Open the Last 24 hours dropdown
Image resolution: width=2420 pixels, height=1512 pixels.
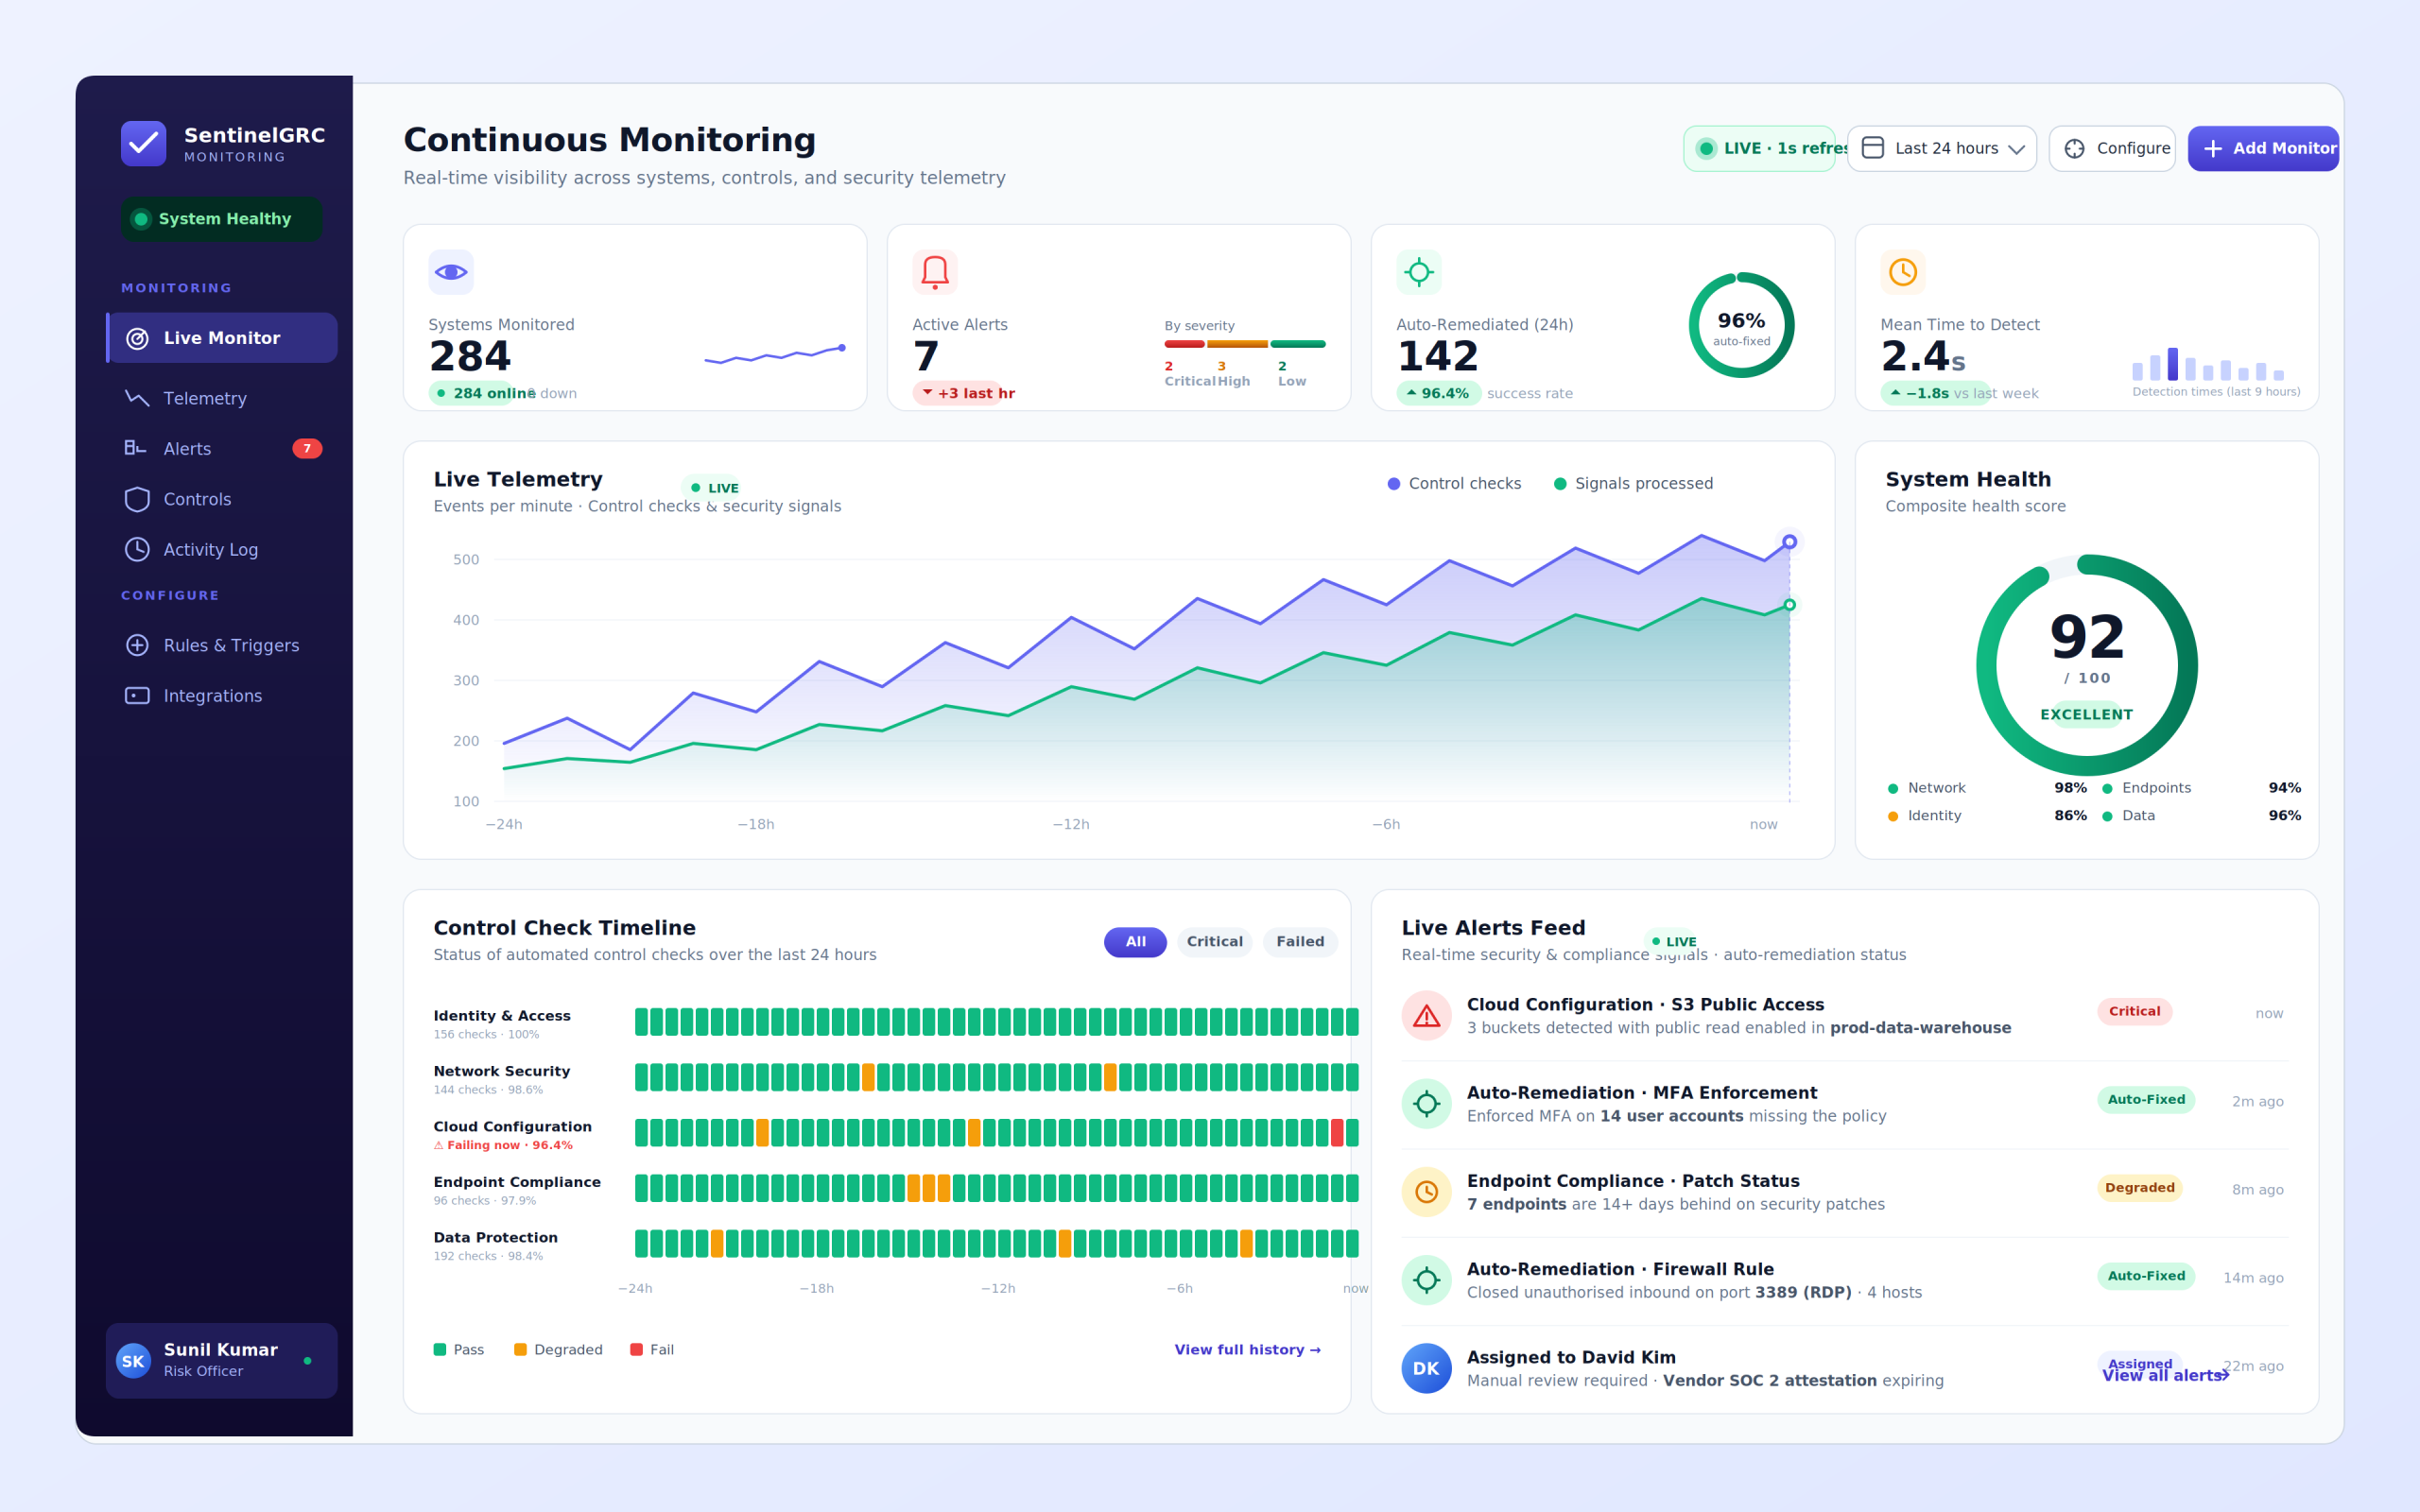[x=1942, y=148]
